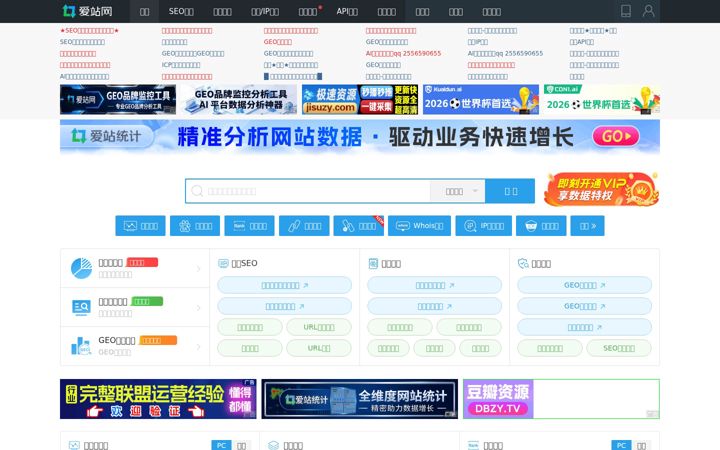Click the magnifier icon inside the search box
The width and height of the screenshot is (720, 450).
(x=197, y=191)
